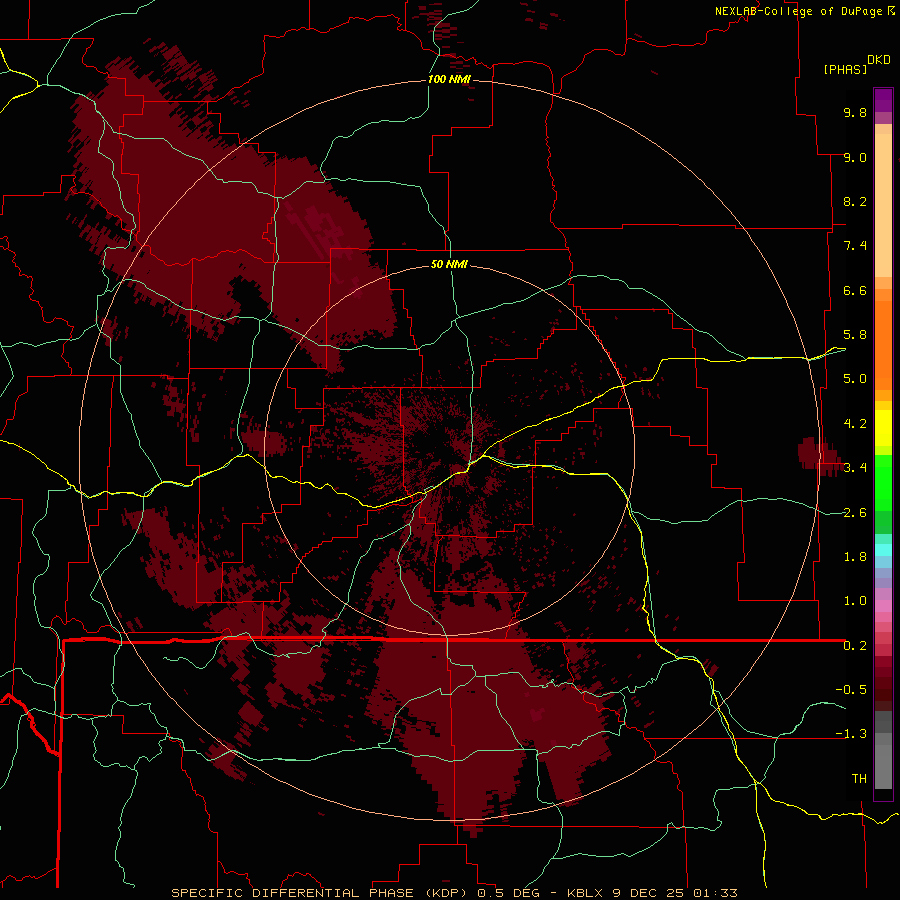Click the 1.0 value on the color scale

point(855,601)
